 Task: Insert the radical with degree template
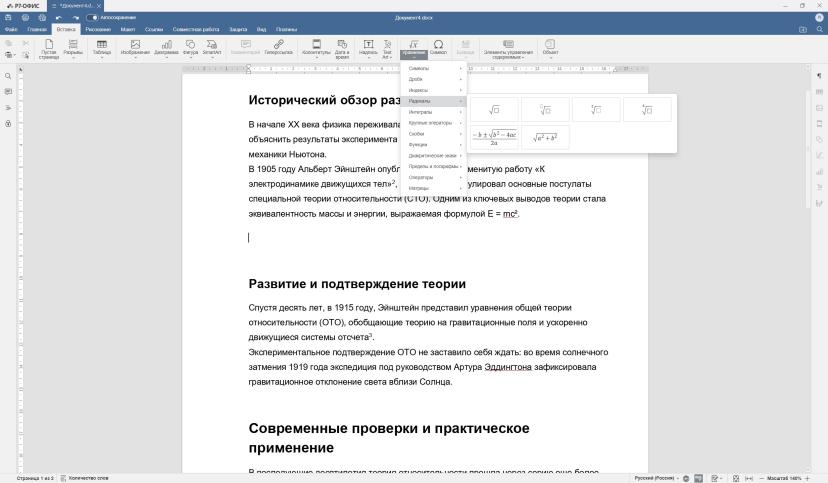pyautogui.click(x=545, y=110)
